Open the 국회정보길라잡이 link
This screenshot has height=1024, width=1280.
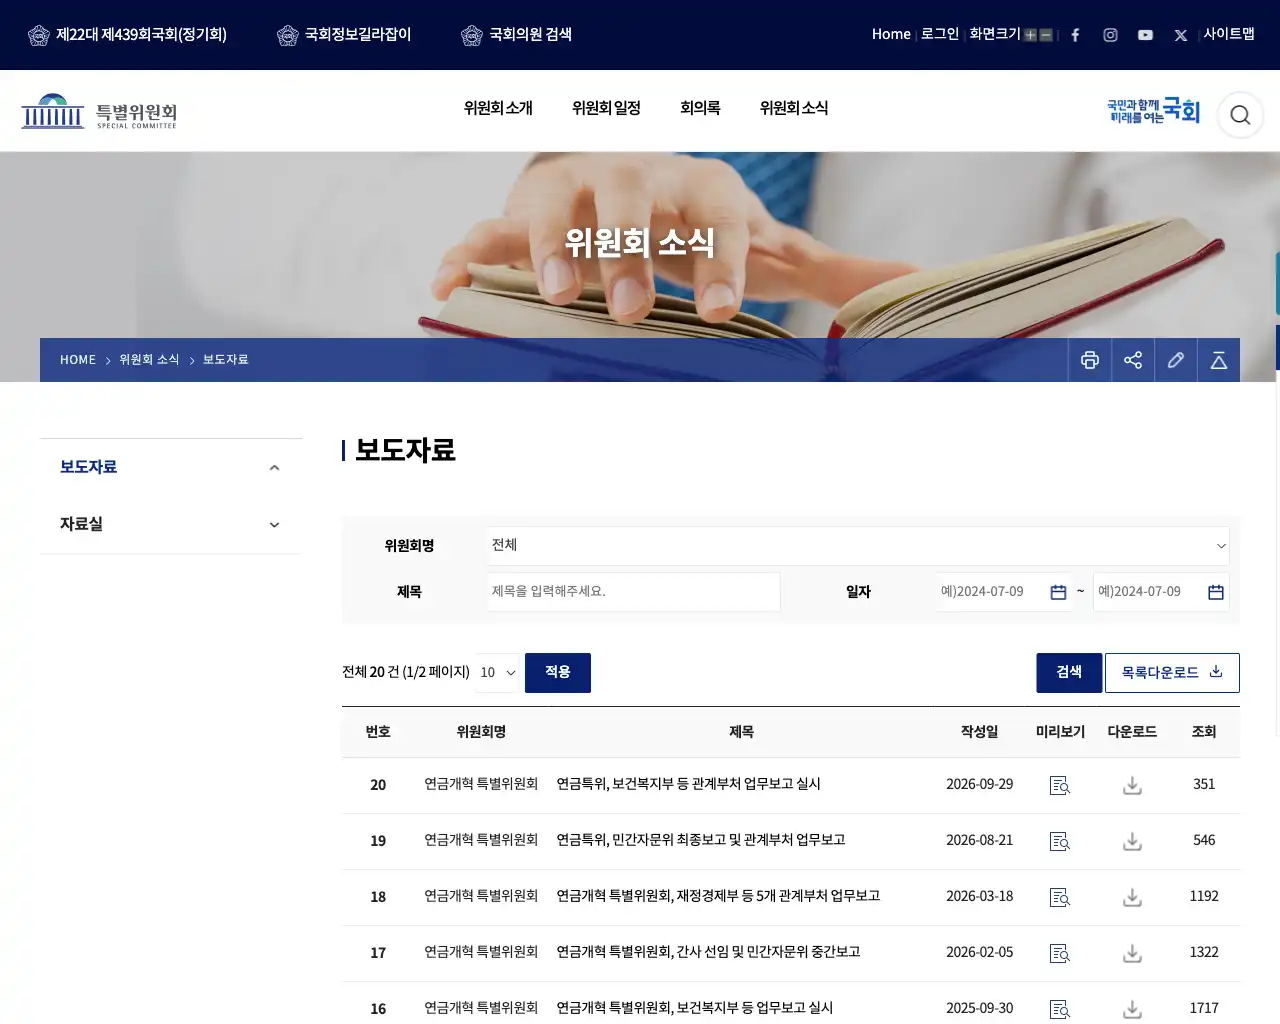tap(344, 35)
